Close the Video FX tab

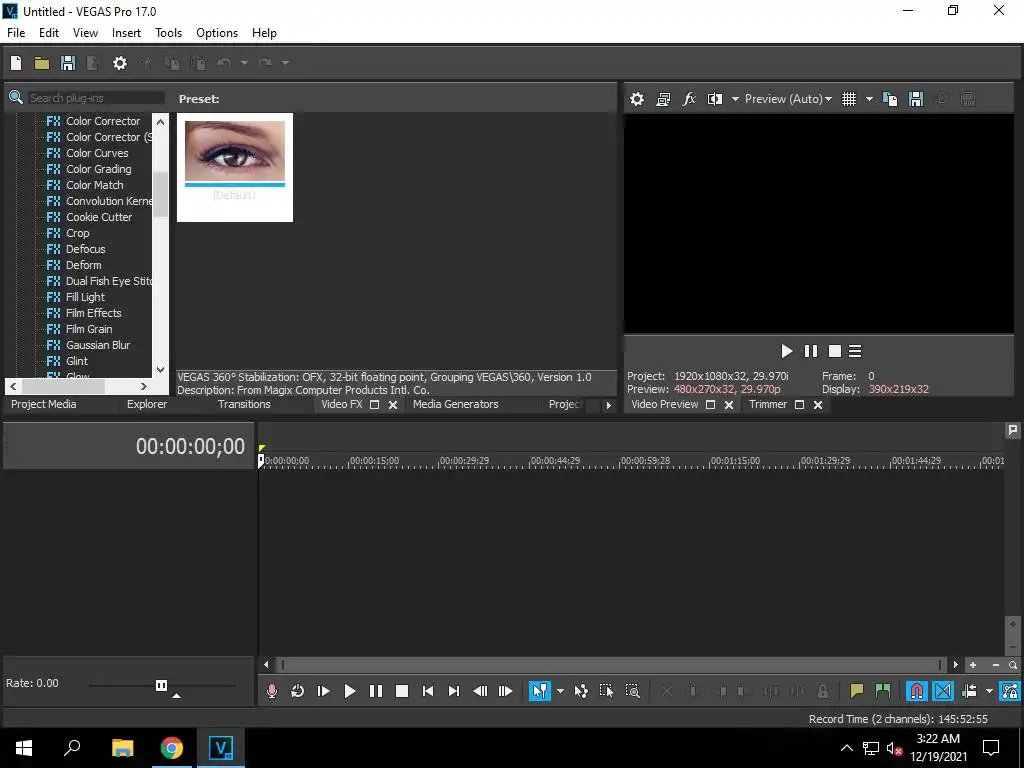[393, 405]
